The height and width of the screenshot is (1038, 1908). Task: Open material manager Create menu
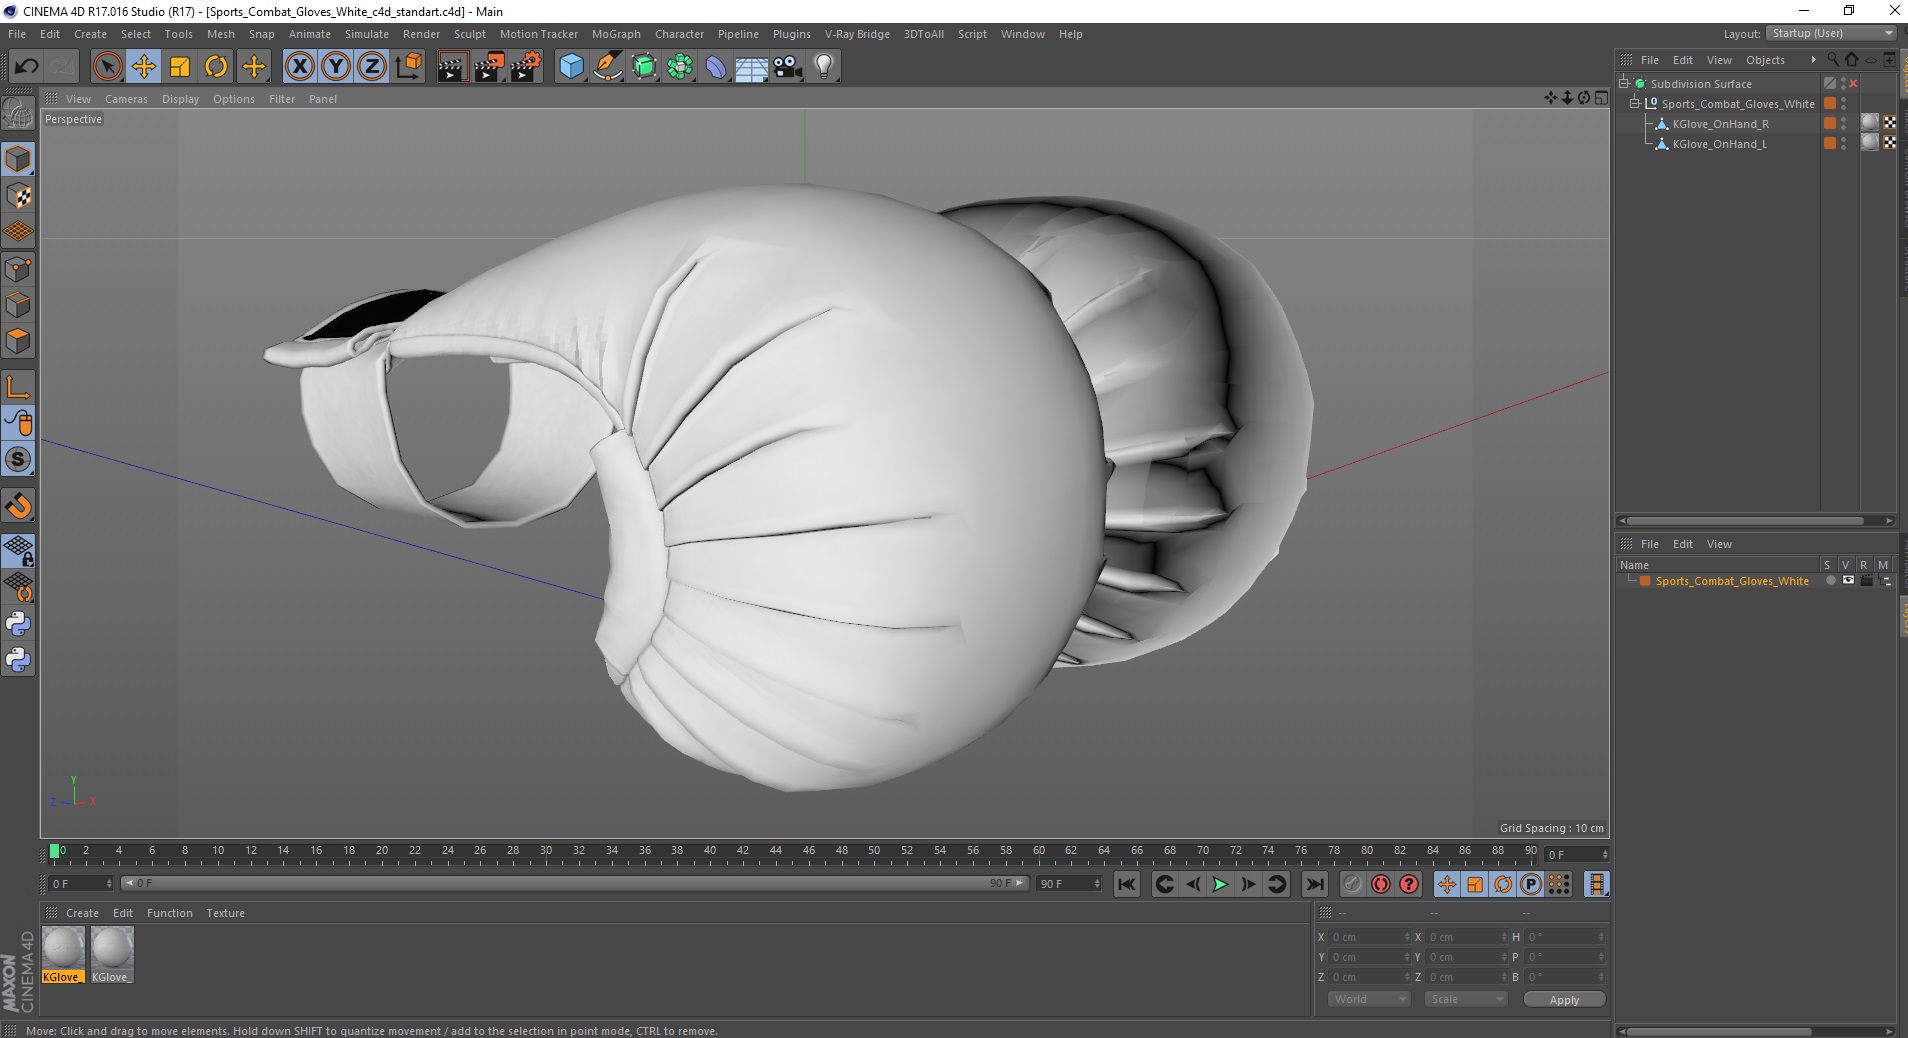tap(82, 913)
